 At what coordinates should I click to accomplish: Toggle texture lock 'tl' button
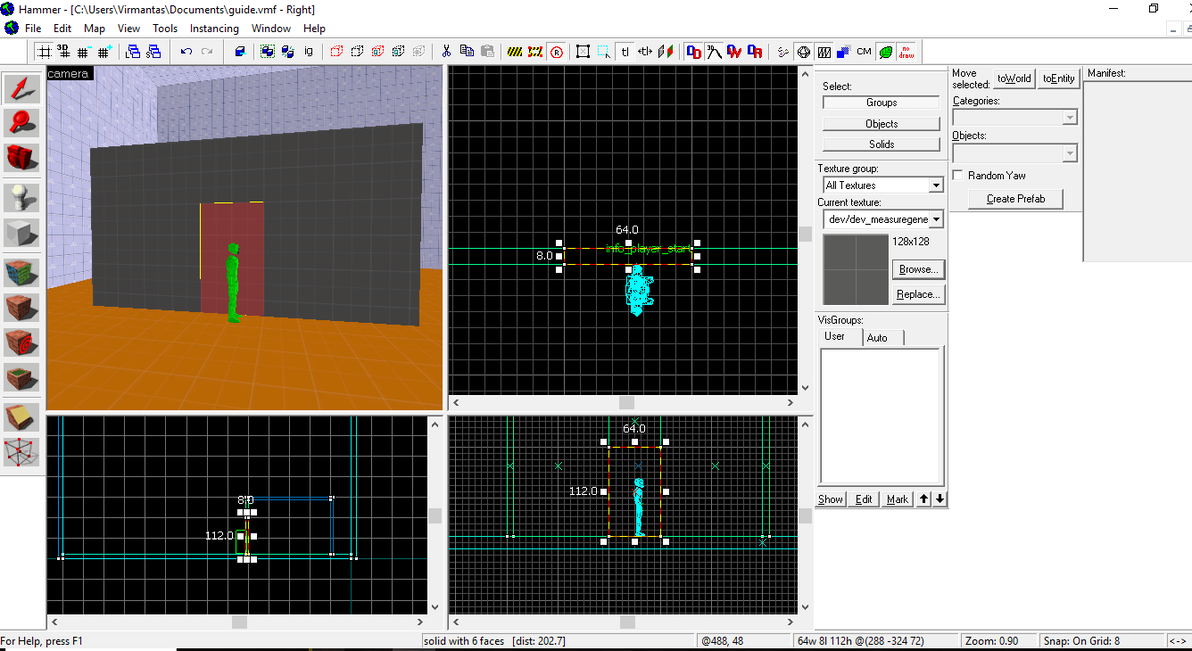pos(625,52)
